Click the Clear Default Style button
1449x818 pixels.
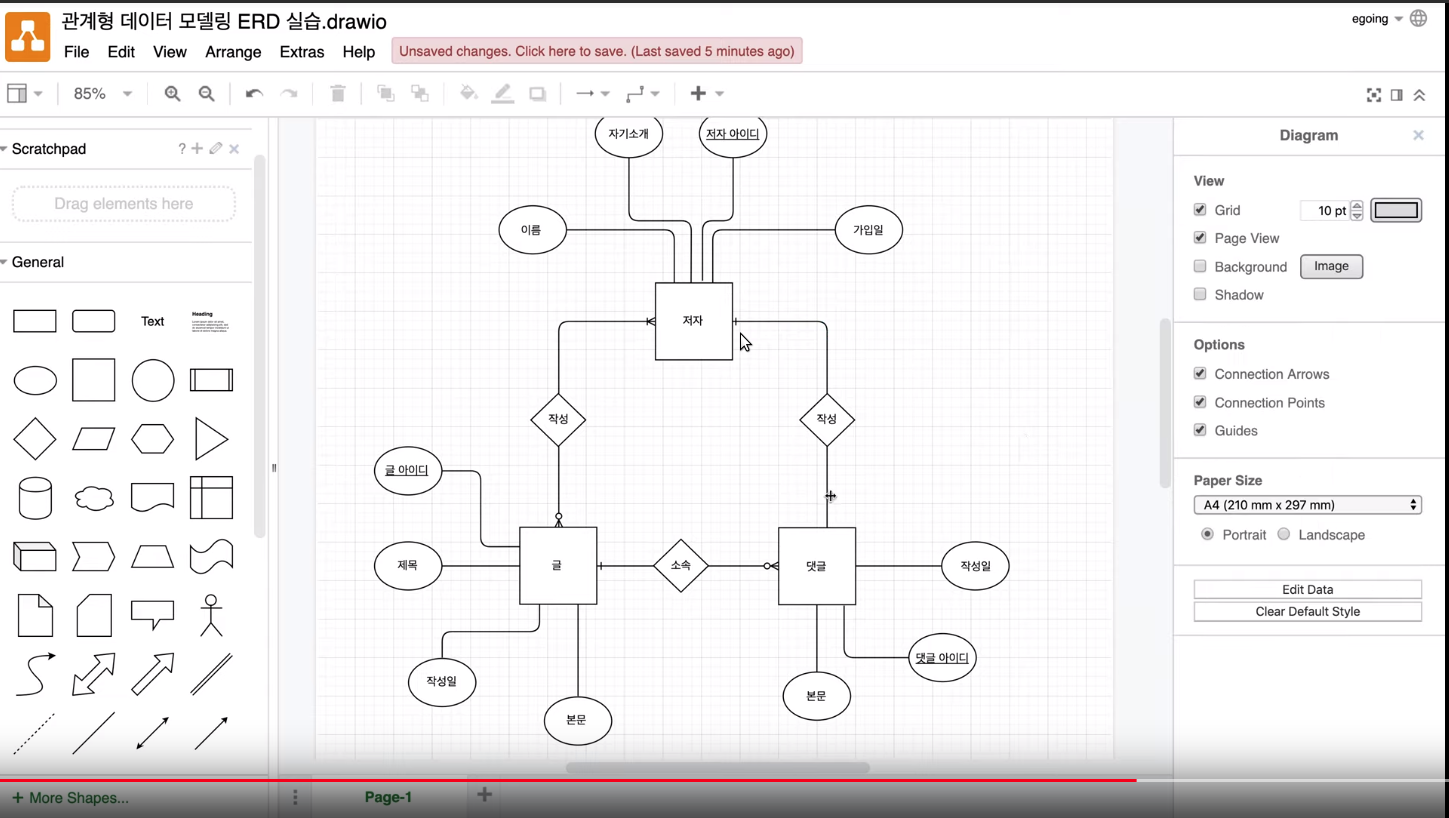[1308, 611]
